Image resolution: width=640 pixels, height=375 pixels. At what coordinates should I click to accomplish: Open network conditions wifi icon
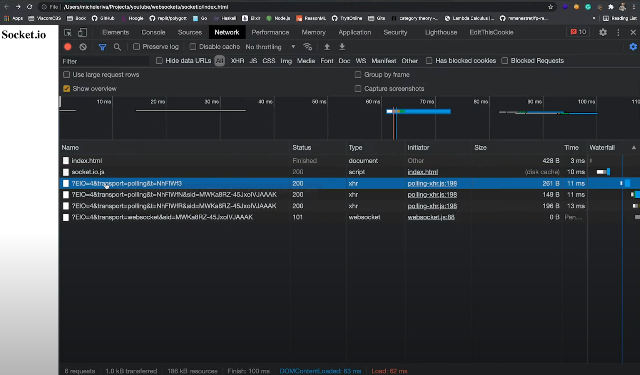308,47
